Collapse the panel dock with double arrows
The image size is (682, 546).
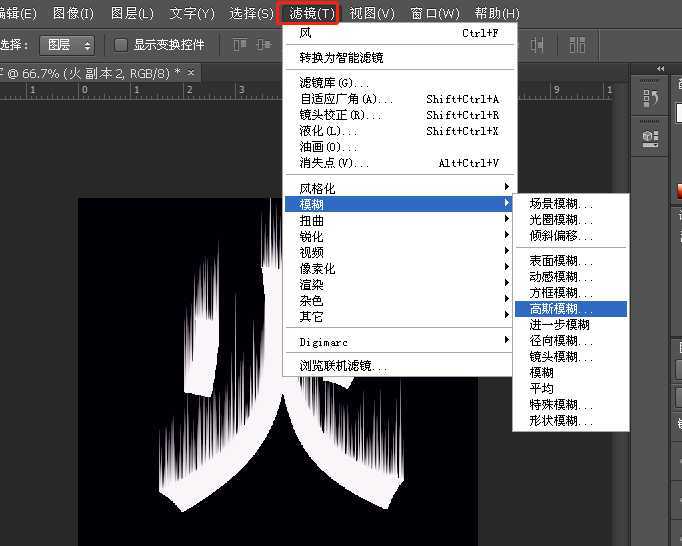click(660, 69)
